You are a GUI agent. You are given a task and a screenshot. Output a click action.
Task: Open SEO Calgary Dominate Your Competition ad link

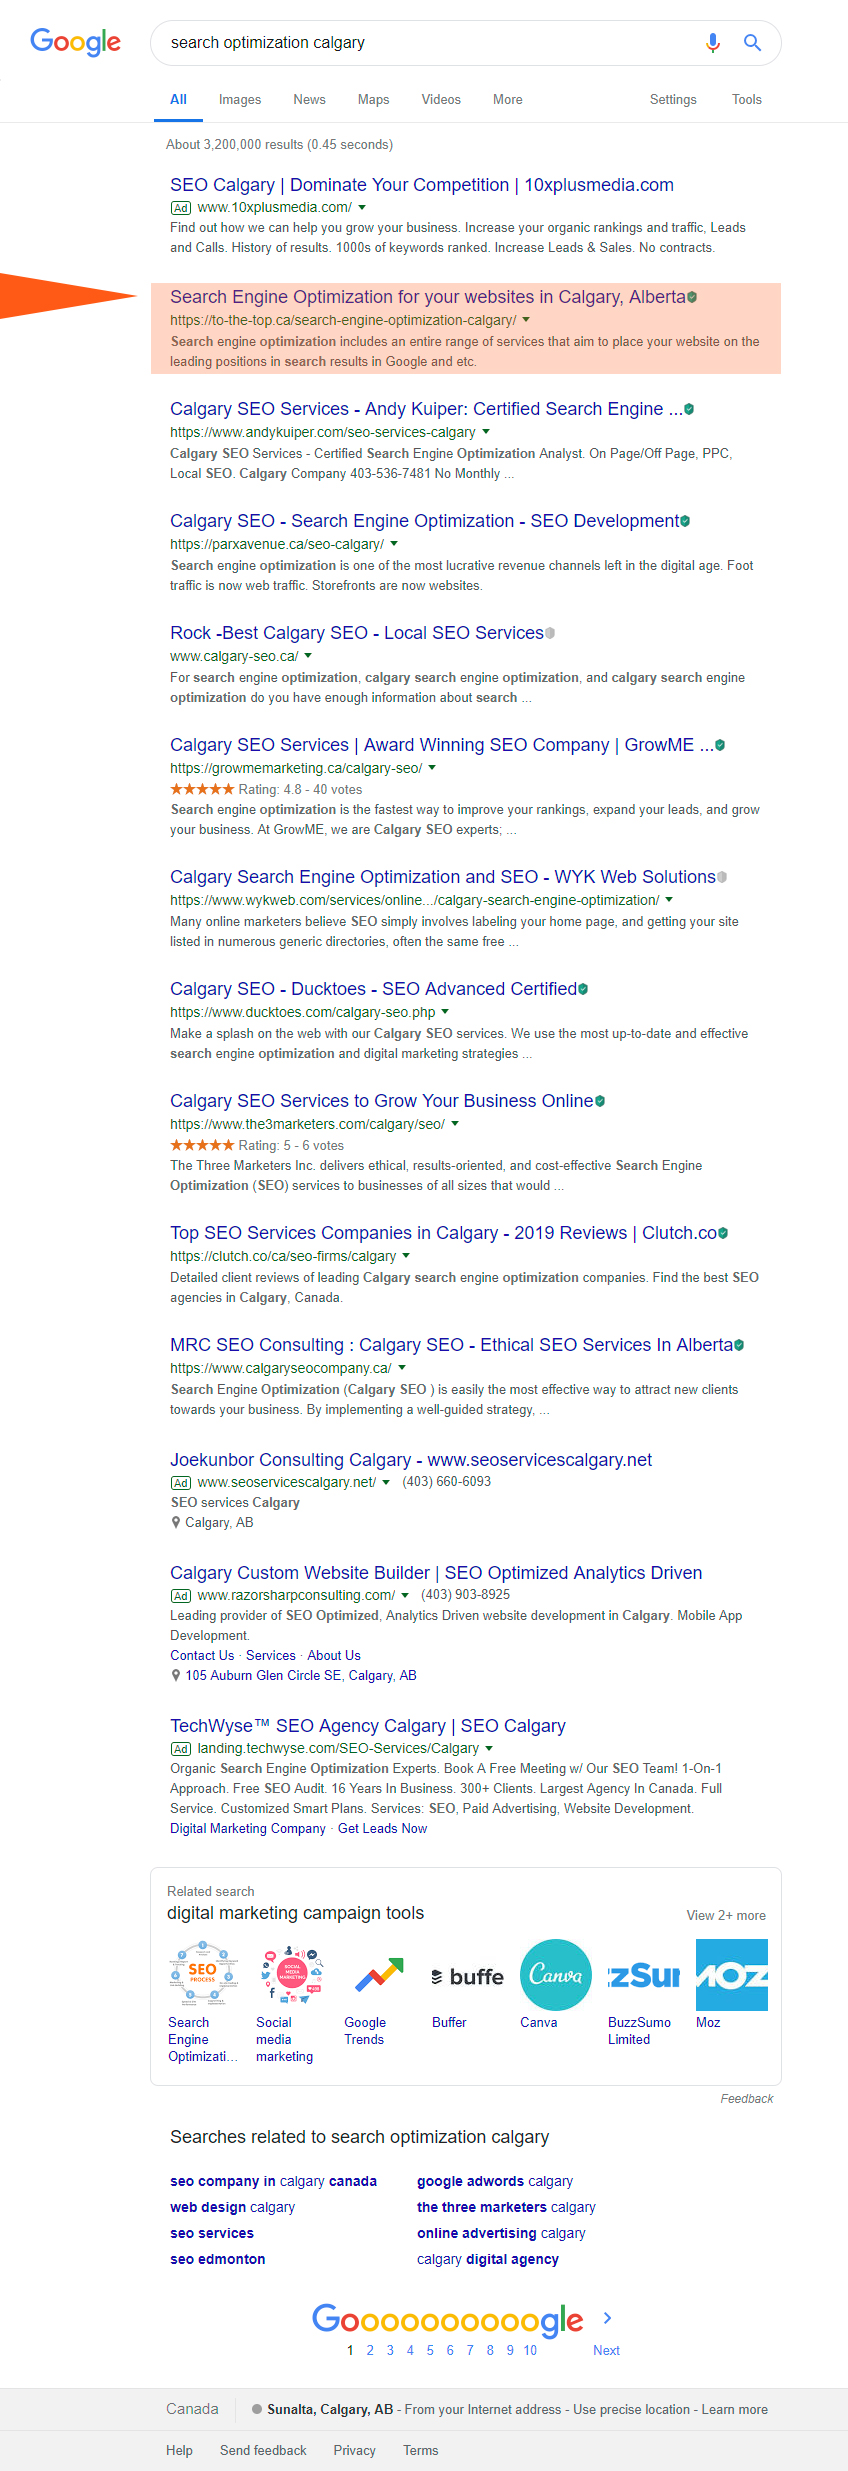[422, 185]
